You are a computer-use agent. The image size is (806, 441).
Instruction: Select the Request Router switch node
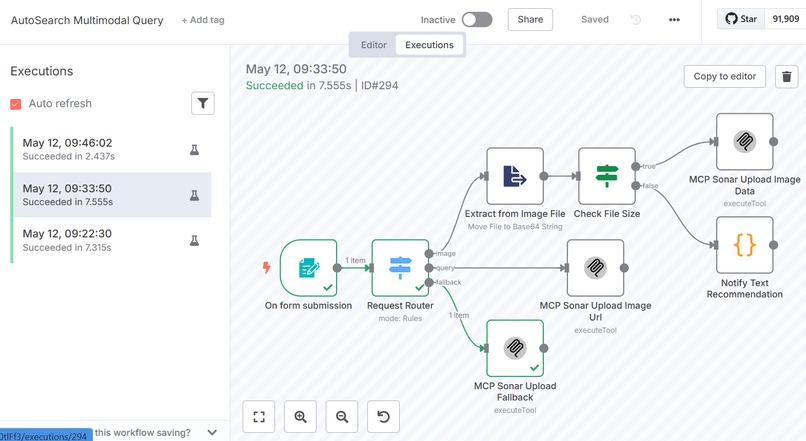(400, 268)
